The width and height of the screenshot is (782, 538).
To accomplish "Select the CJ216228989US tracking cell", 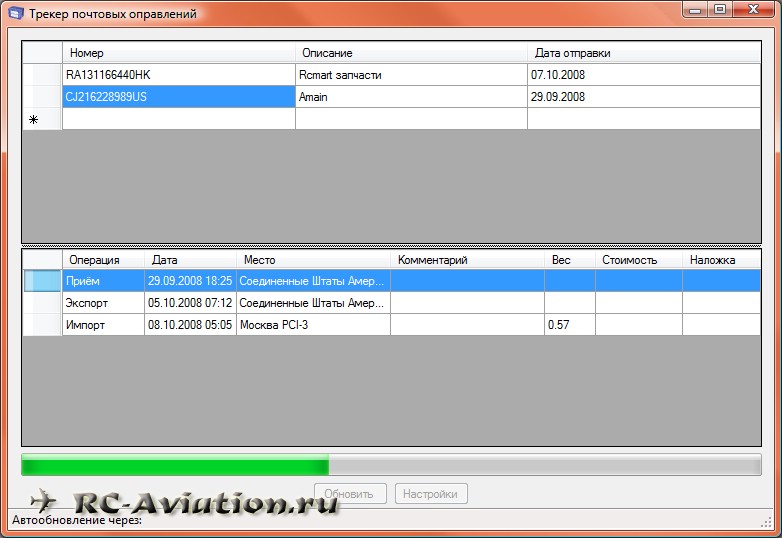I will pyautogui.click(x=178, y=97).
